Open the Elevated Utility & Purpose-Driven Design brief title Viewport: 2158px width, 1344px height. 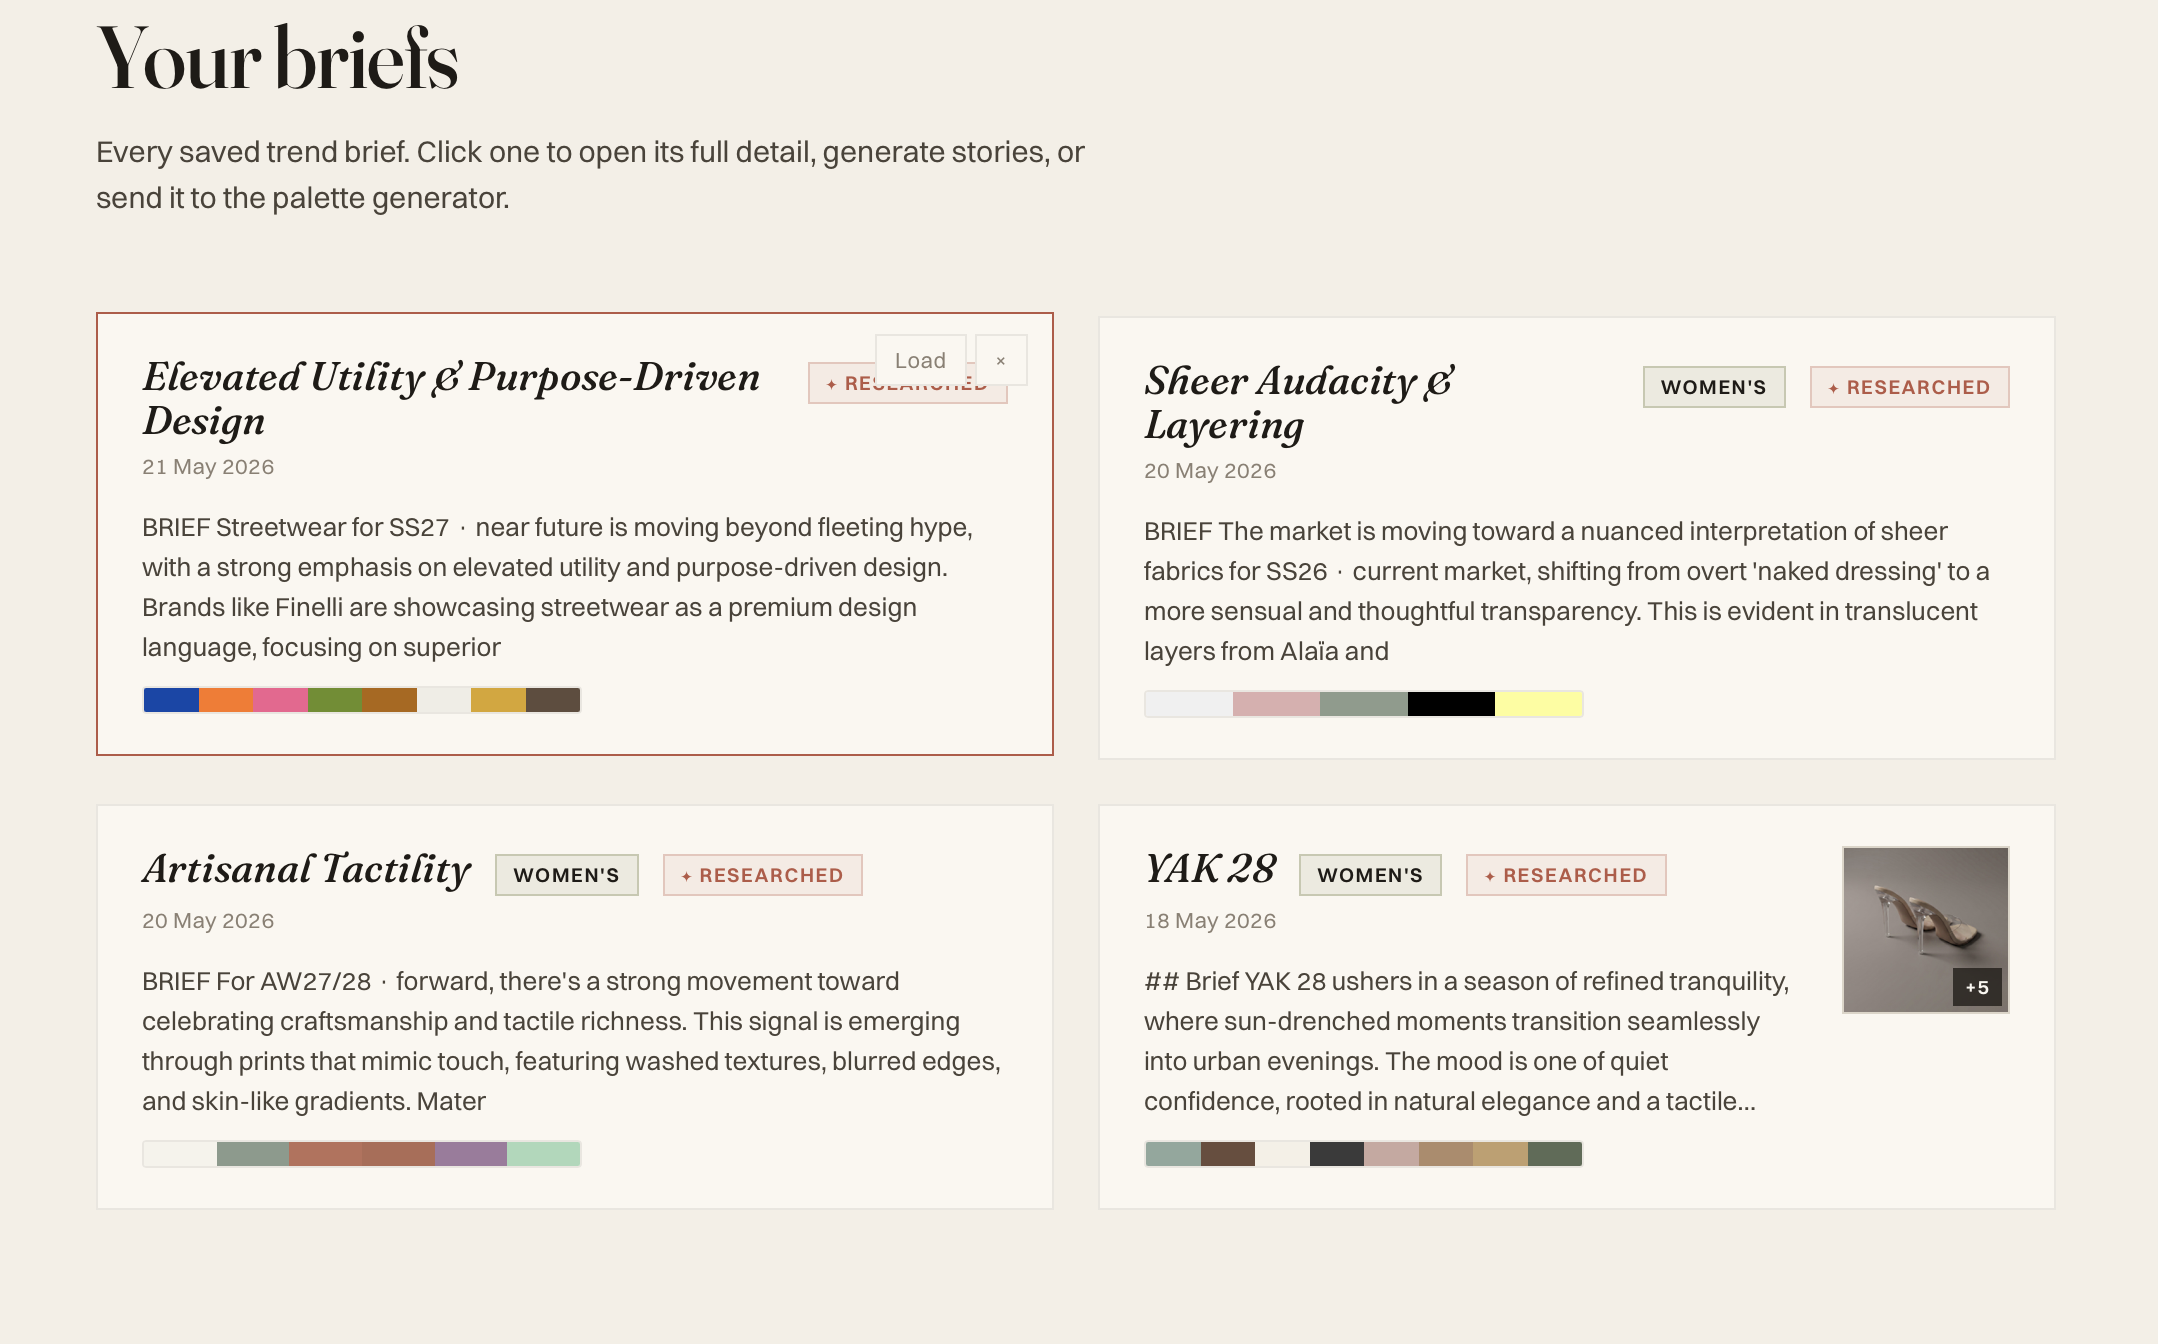pos(452,399)
